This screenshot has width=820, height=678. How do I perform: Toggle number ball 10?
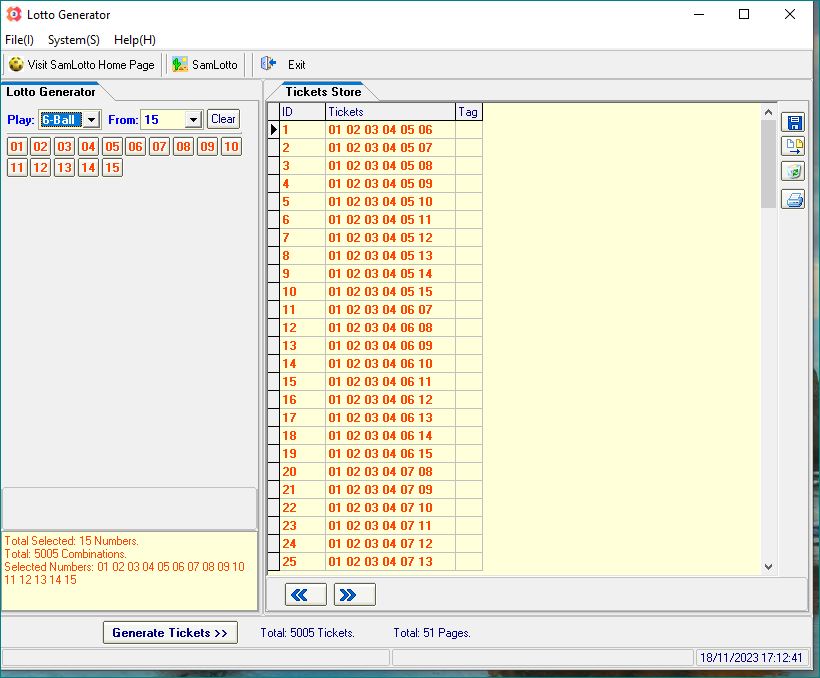click(x=231, y=146)
